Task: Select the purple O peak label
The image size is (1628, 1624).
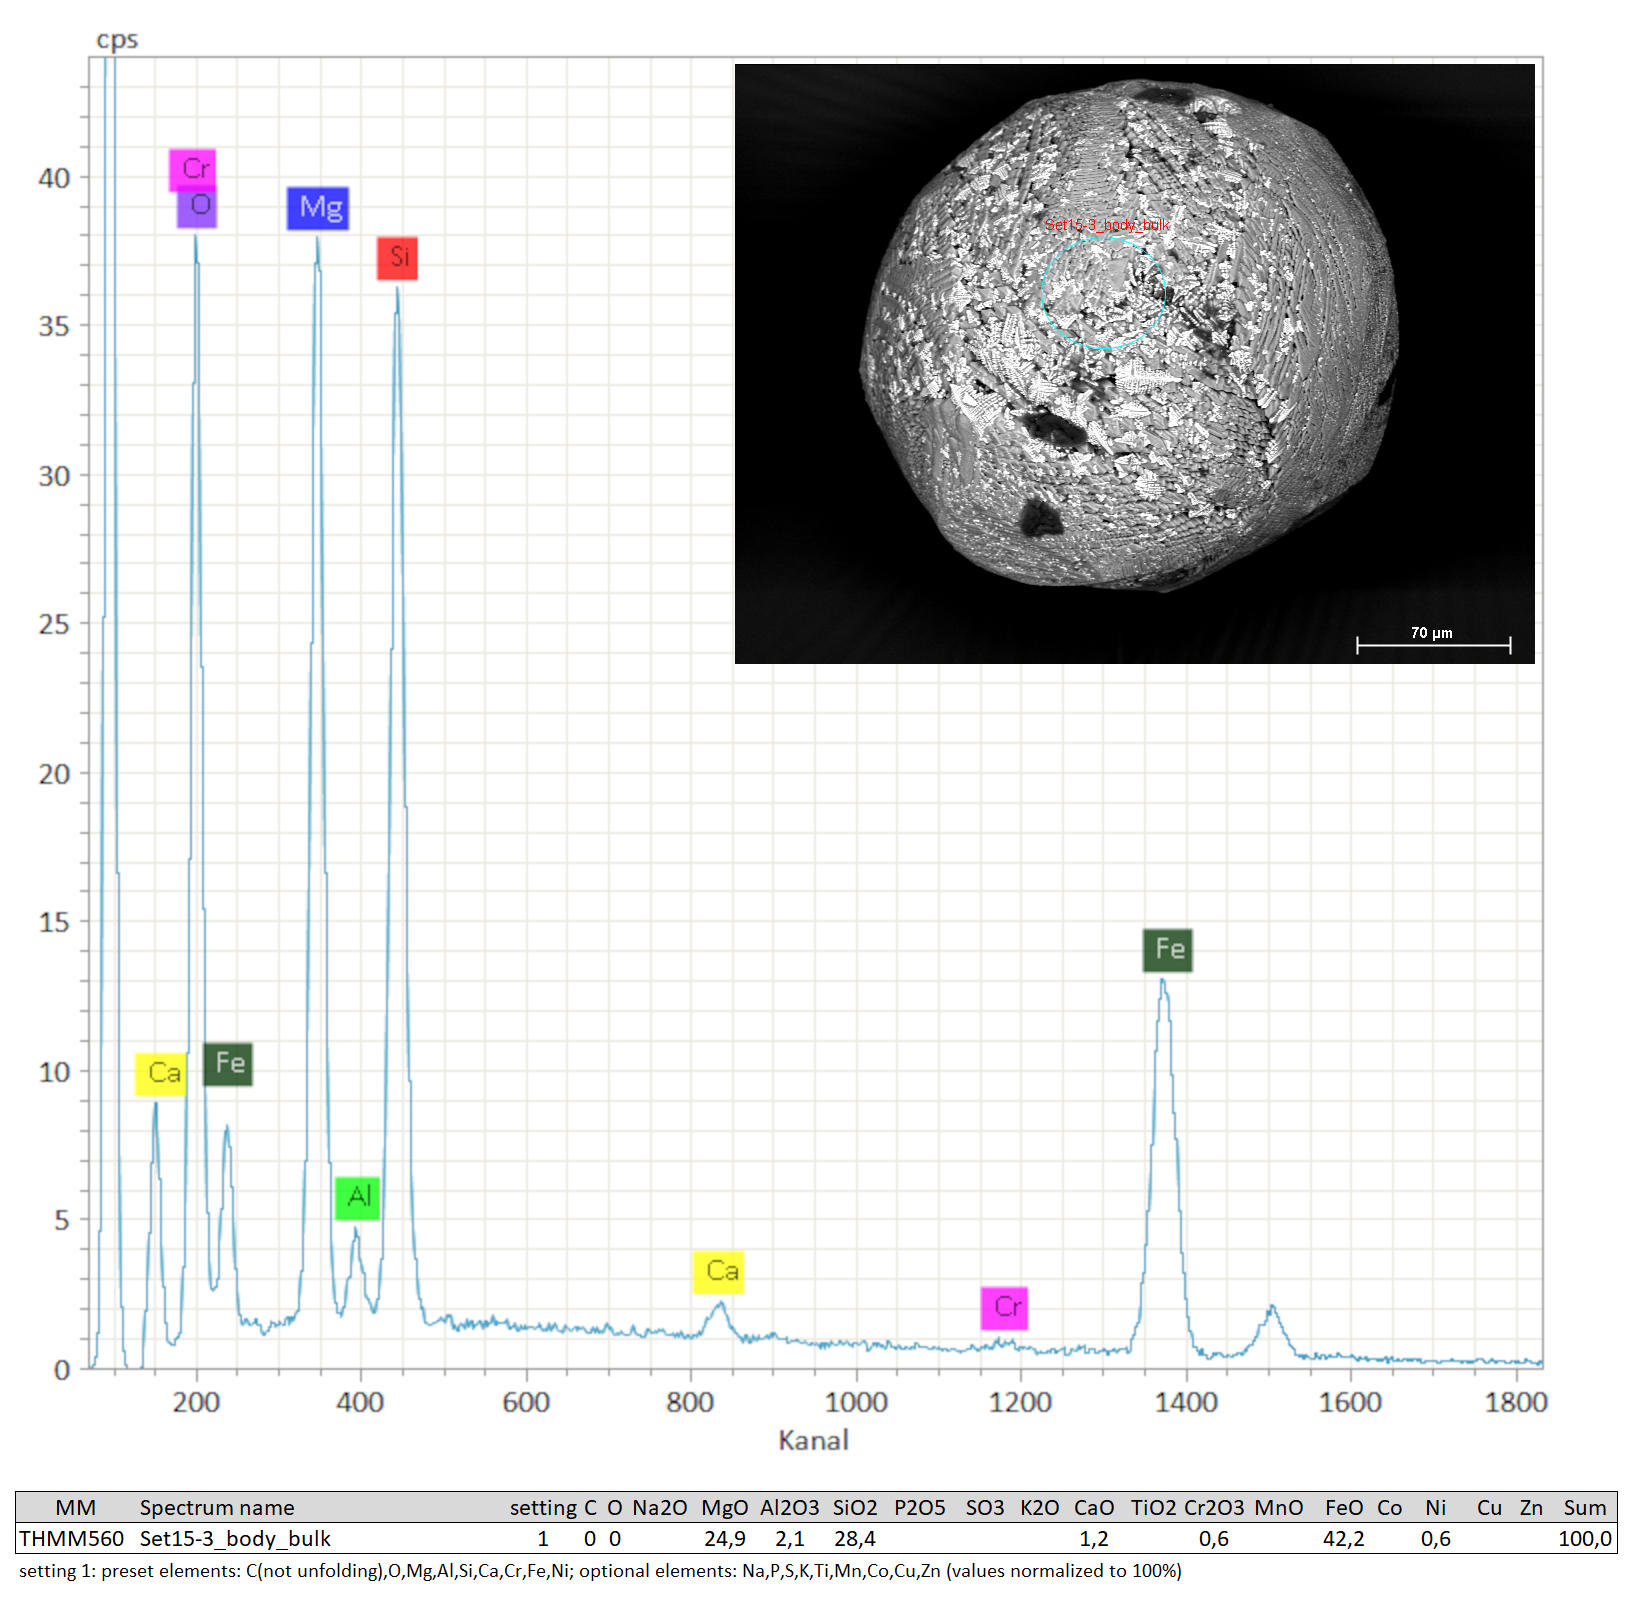Action: 197,207
